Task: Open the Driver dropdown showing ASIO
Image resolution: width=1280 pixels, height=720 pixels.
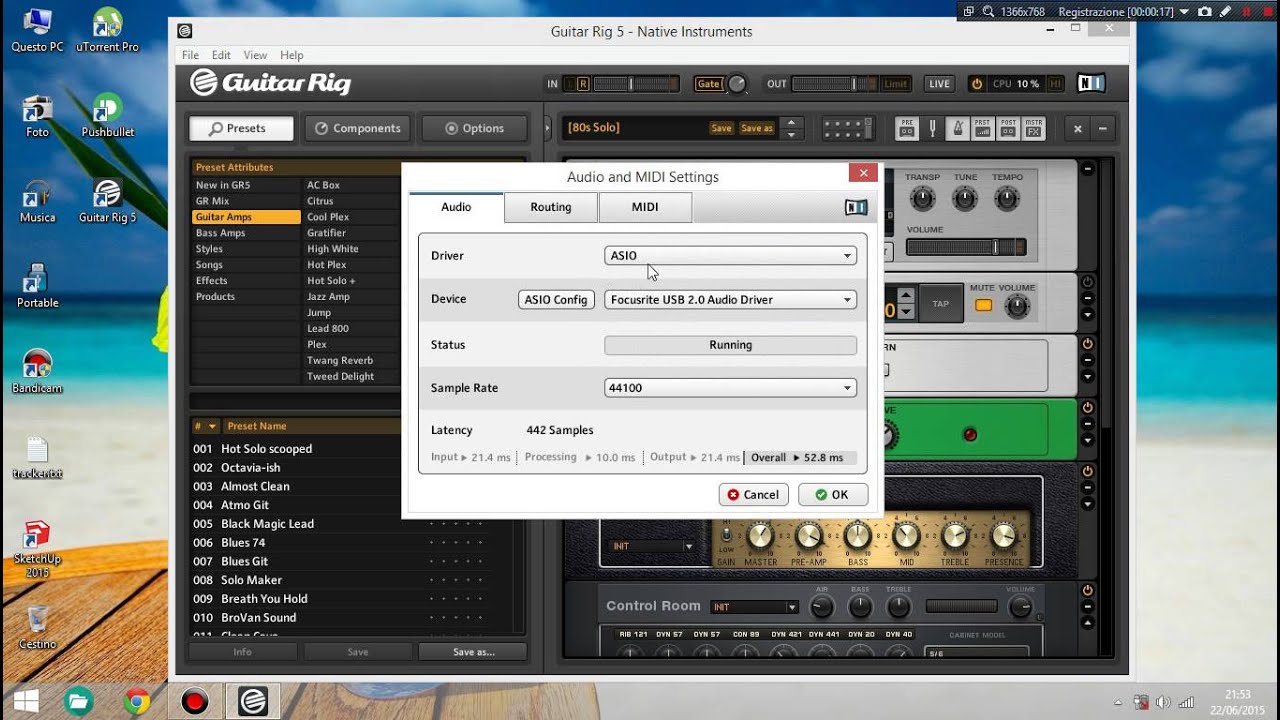Action: (x=730, y=255)
